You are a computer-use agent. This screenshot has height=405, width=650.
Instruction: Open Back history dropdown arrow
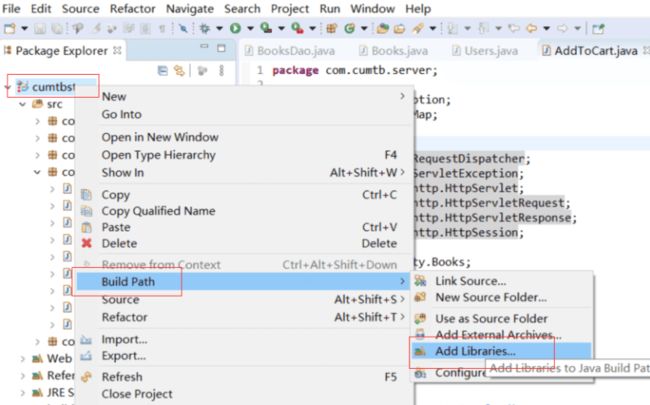click(546, 28)
